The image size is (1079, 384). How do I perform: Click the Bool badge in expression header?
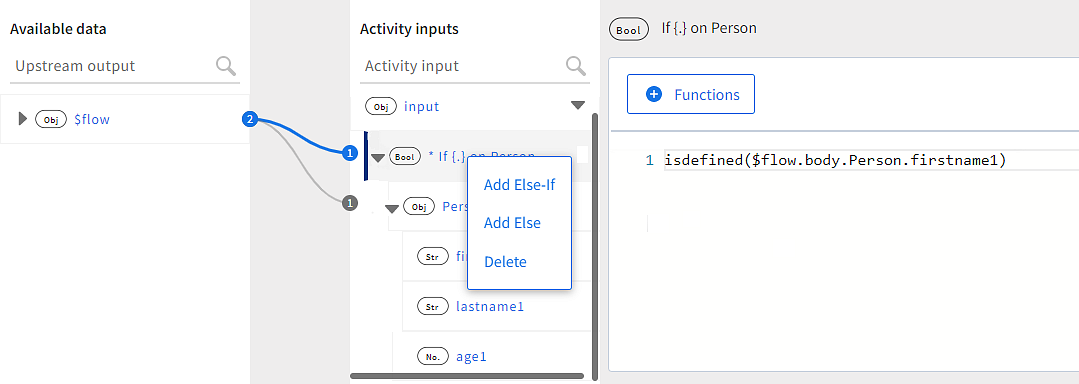coord(629,30)
